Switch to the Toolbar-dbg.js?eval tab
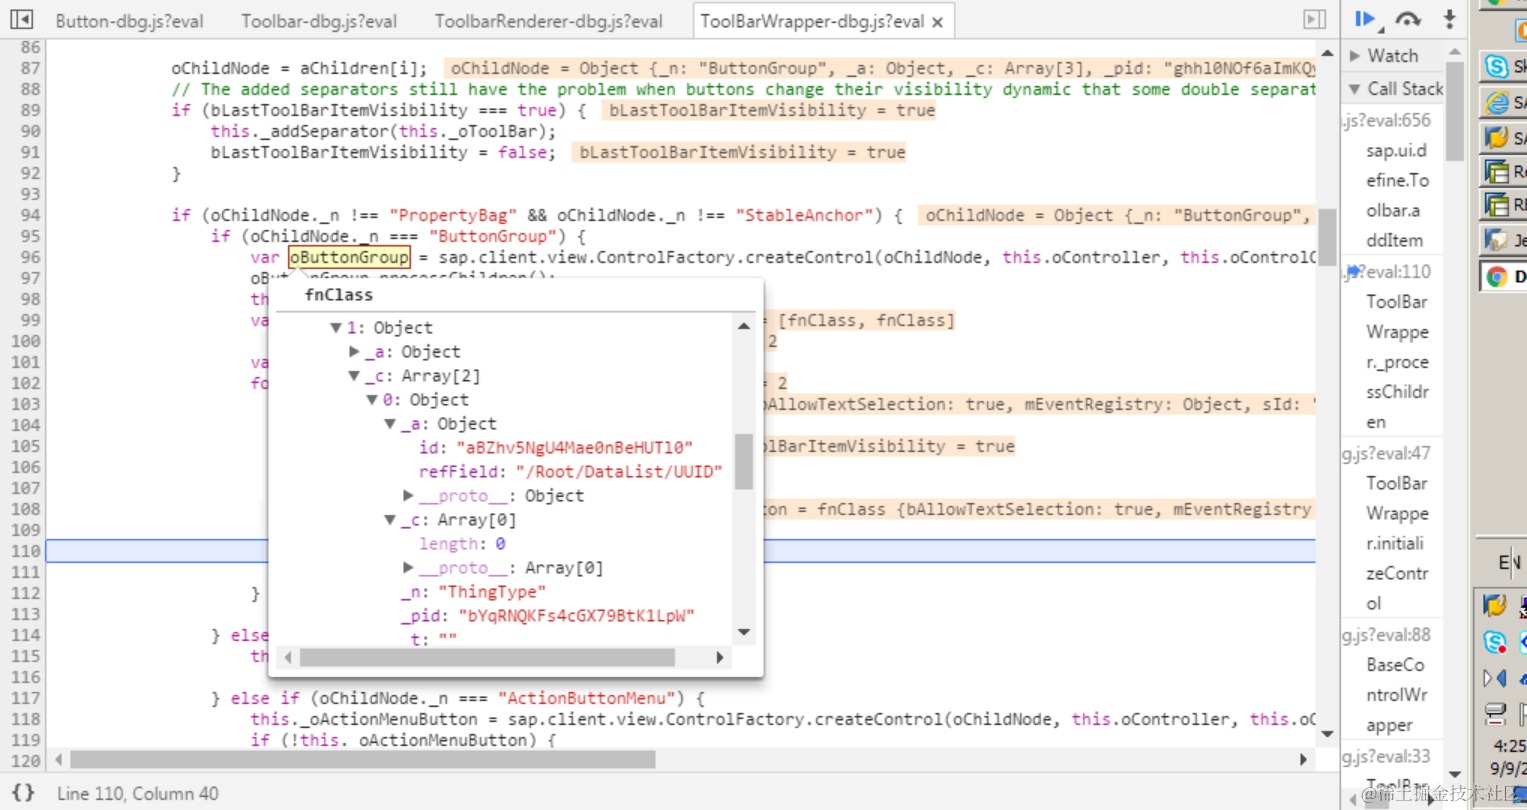1527x810 pixels. pyautogui.click(x=319, y=21)
